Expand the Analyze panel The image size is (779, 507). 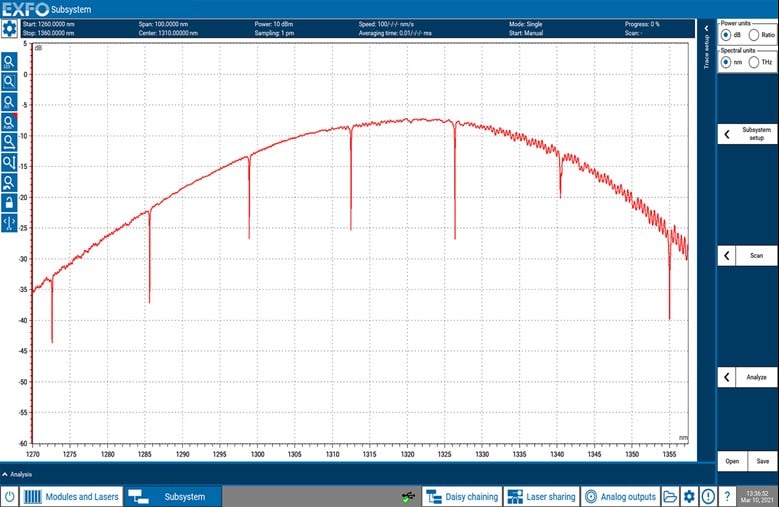click(x=748, y=377)
